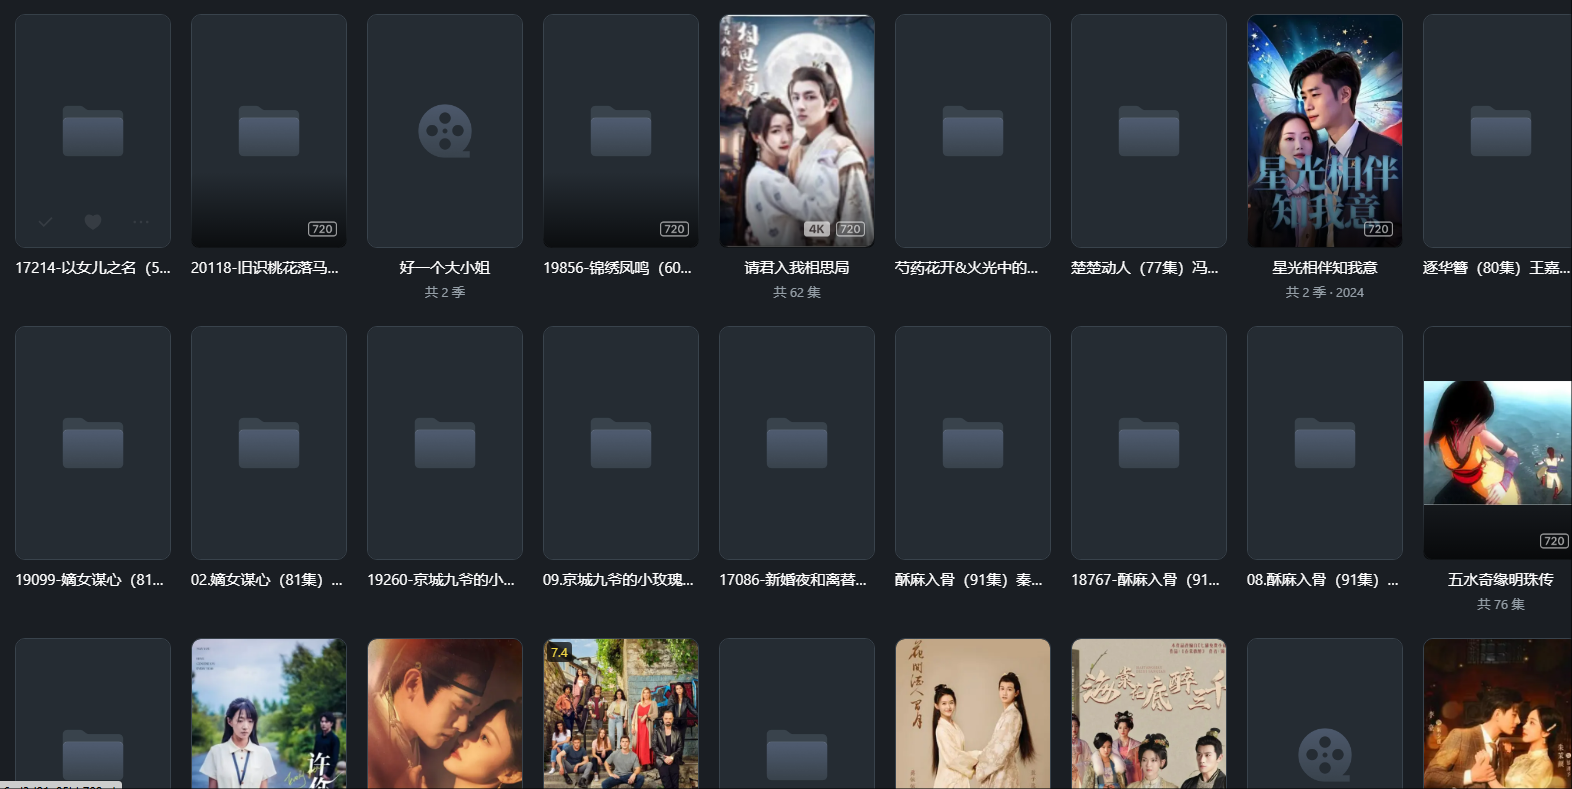This screenshot has width=1572, height=789.
Task: Click the 720 badge on 五水奇缘明珠传
Action: click(1554, 541)
